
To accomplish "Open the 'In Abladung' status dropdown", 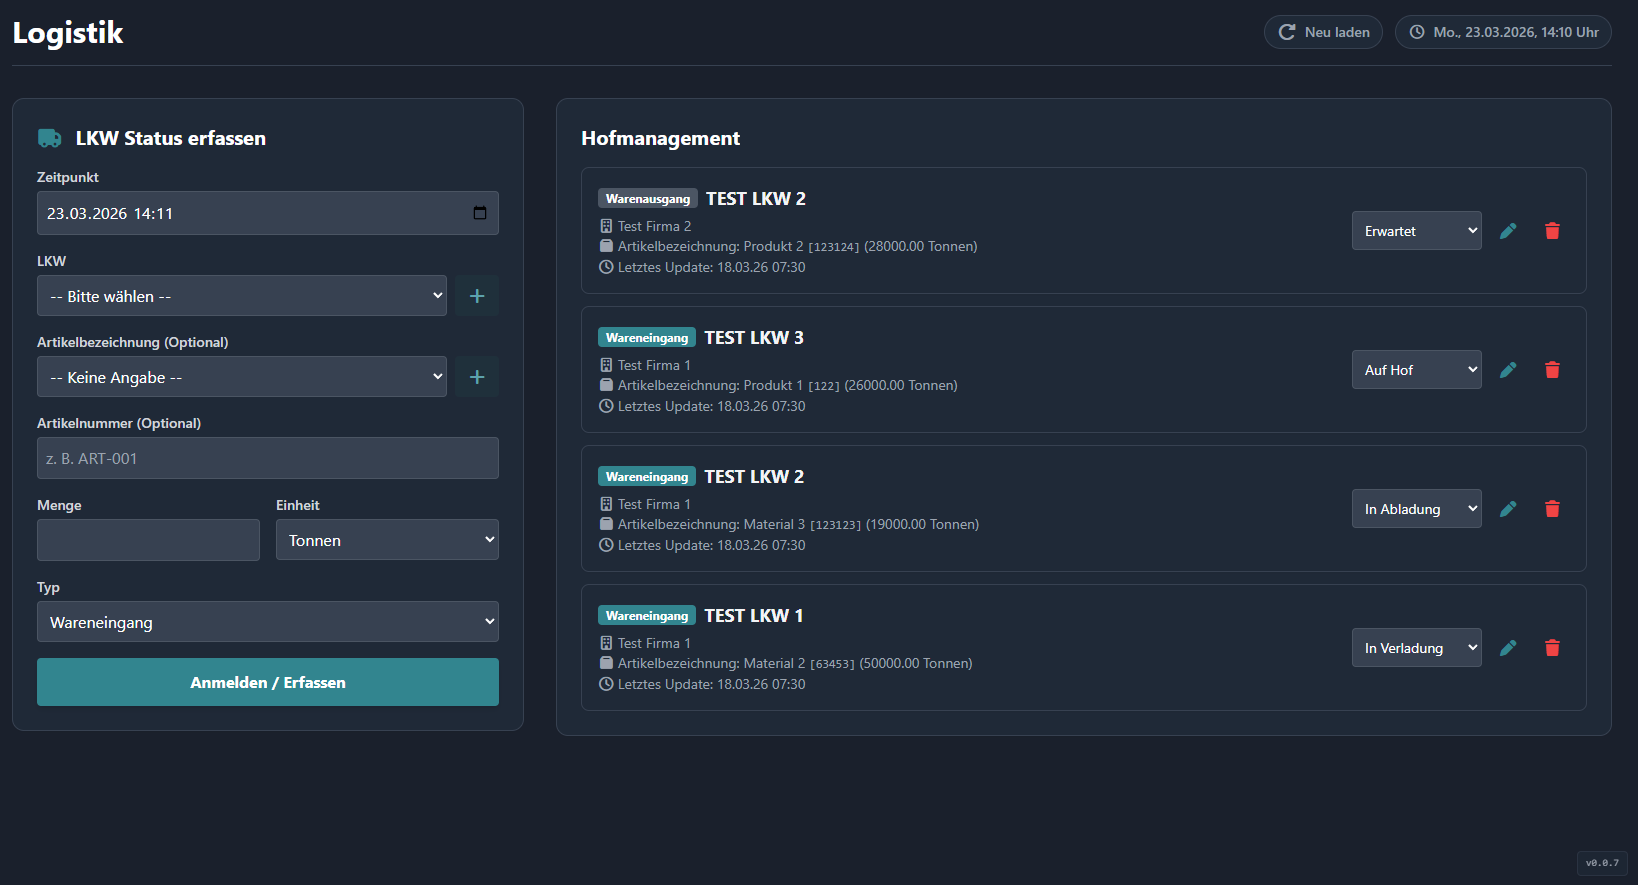I will pyautogui.click(x=1416, y=509).
